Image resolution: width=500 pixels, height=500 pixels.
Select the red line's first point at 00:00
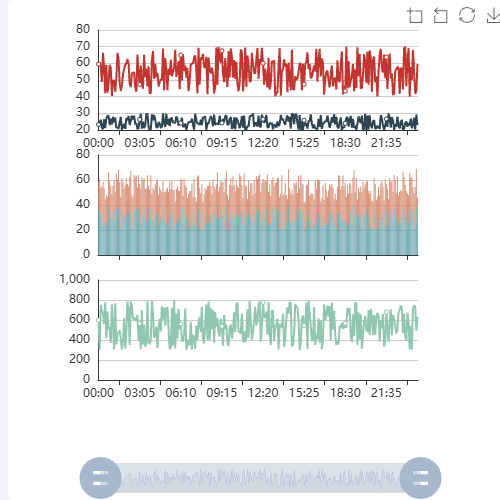point(98,64)
